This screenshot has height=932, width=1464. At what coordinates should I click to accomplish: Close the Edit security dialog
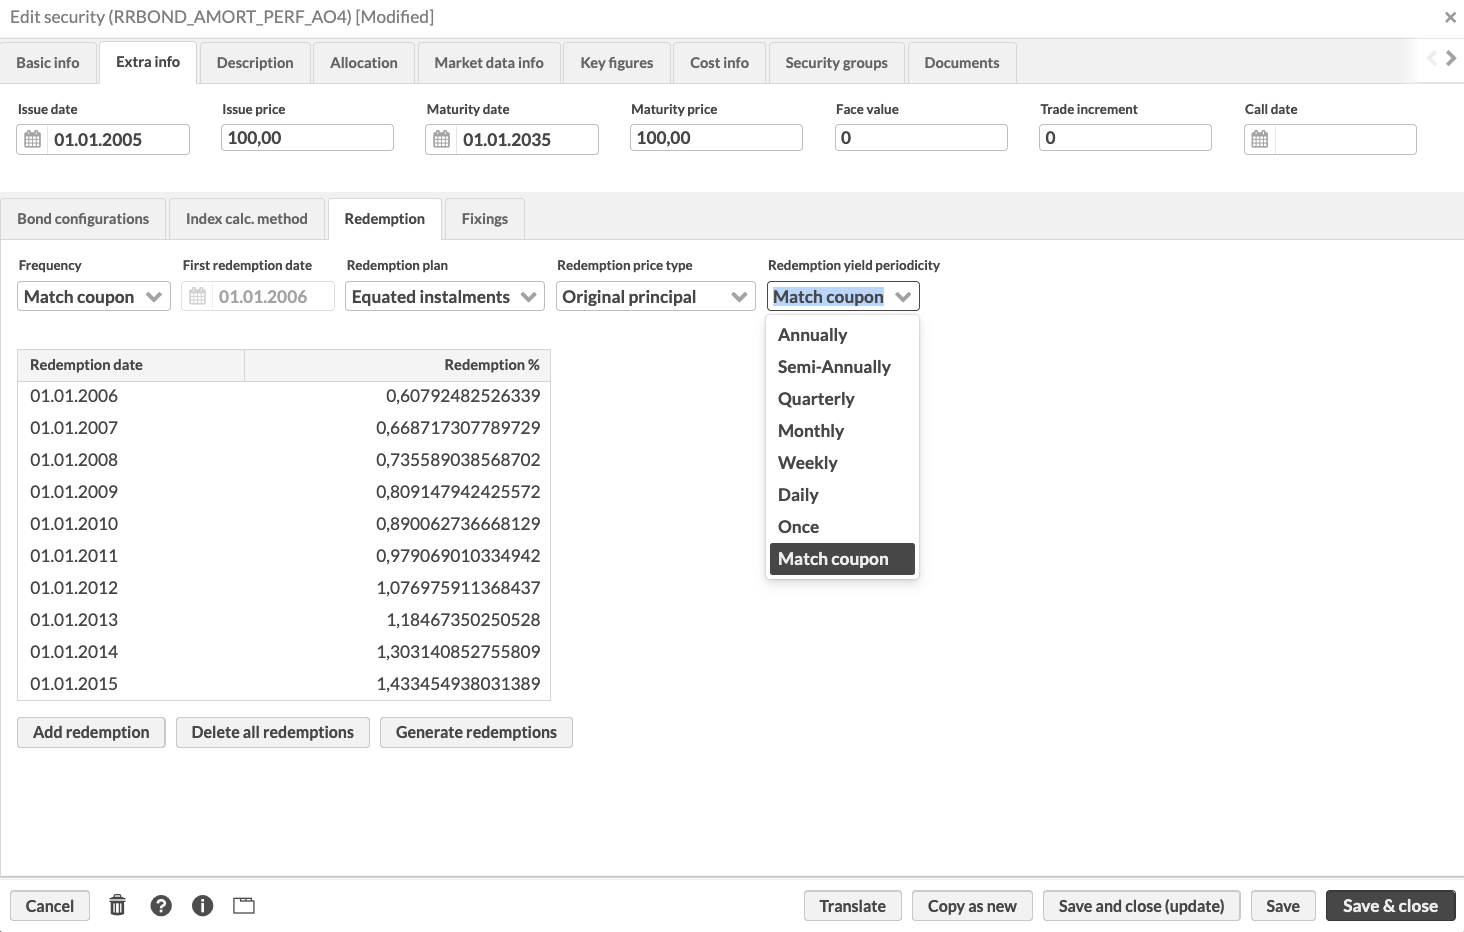(1450, 17)
